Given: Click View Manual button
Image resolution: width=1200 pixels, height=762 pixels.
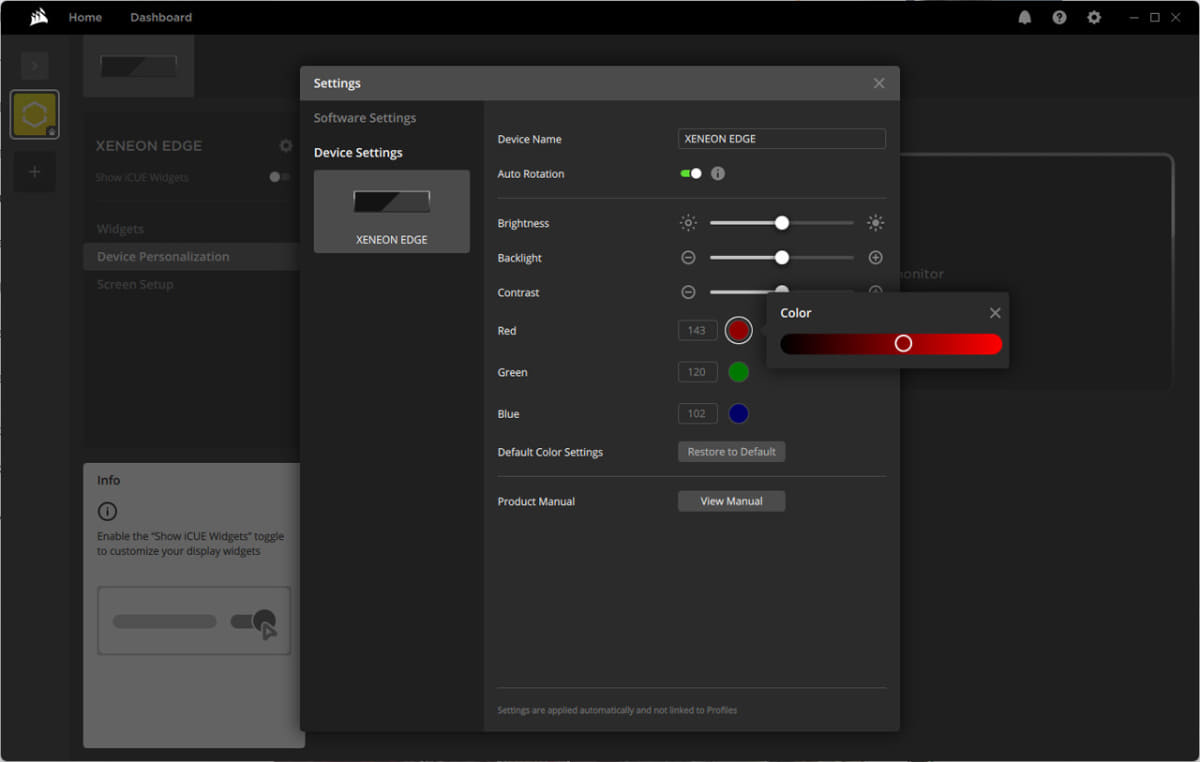Looking at the screenshot, I should coord(732,501).
